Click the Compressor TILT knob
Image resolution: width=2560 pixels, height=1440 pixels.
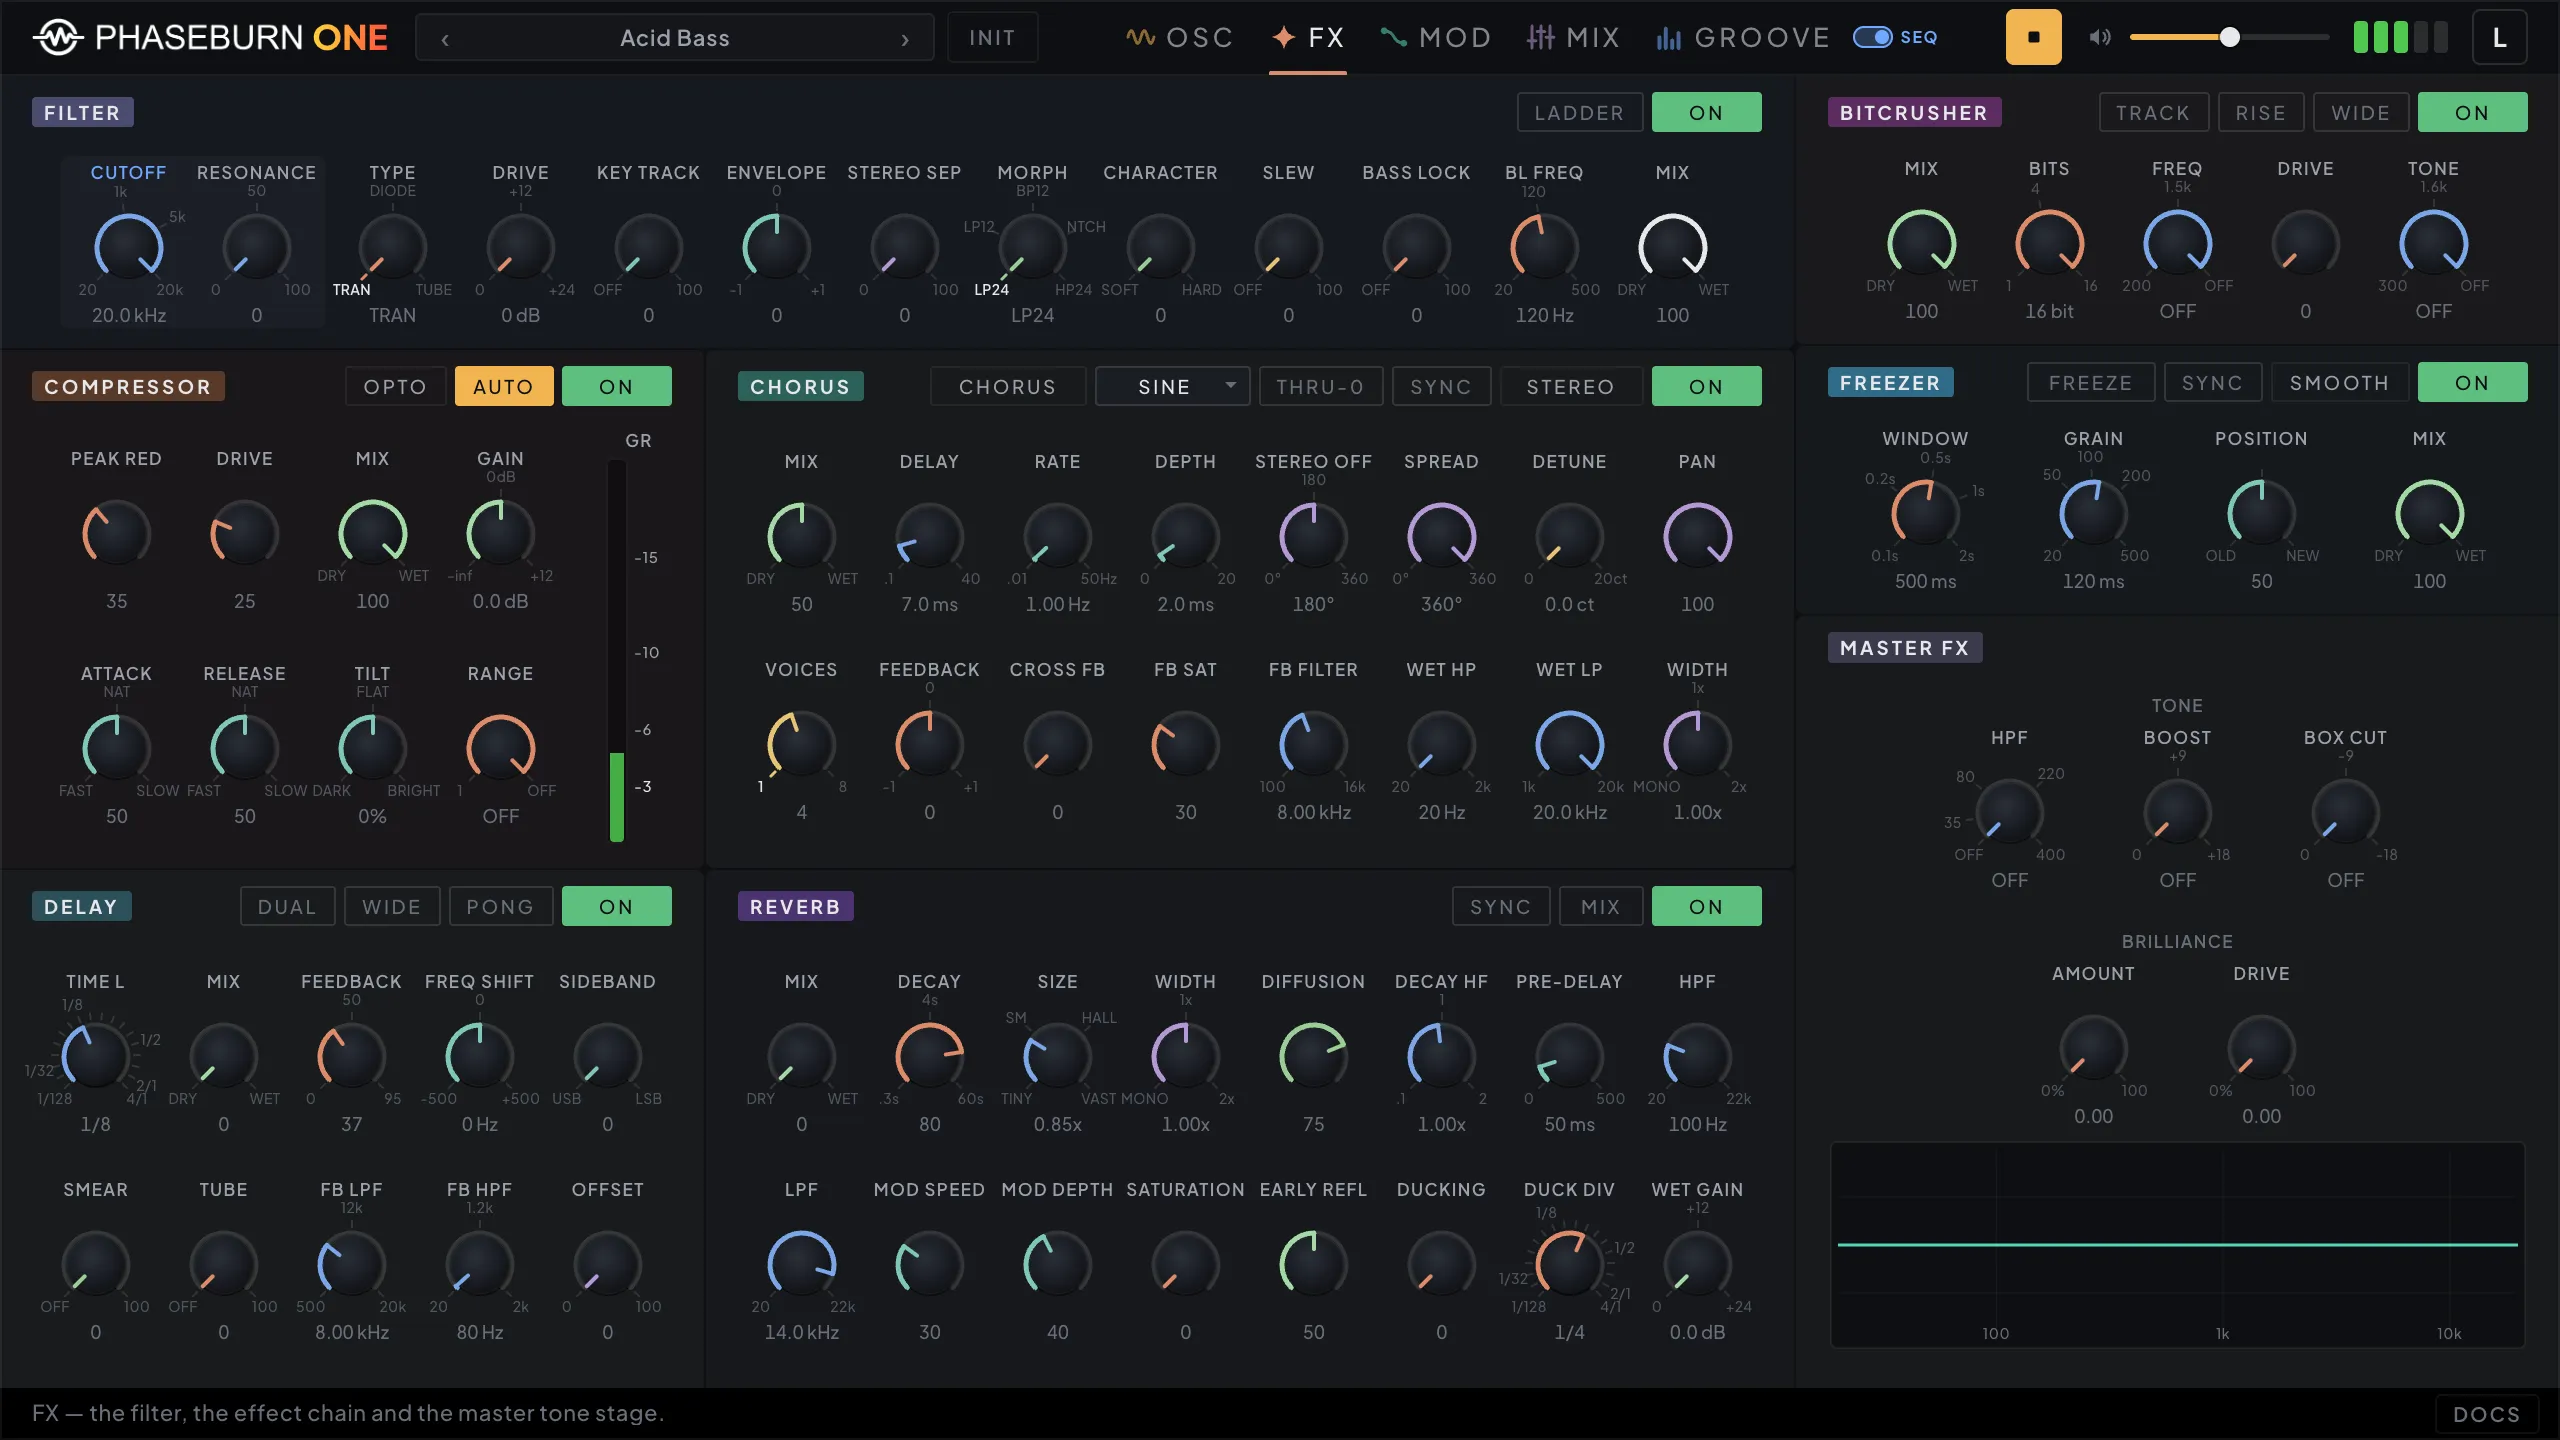(x=373, y=748)
